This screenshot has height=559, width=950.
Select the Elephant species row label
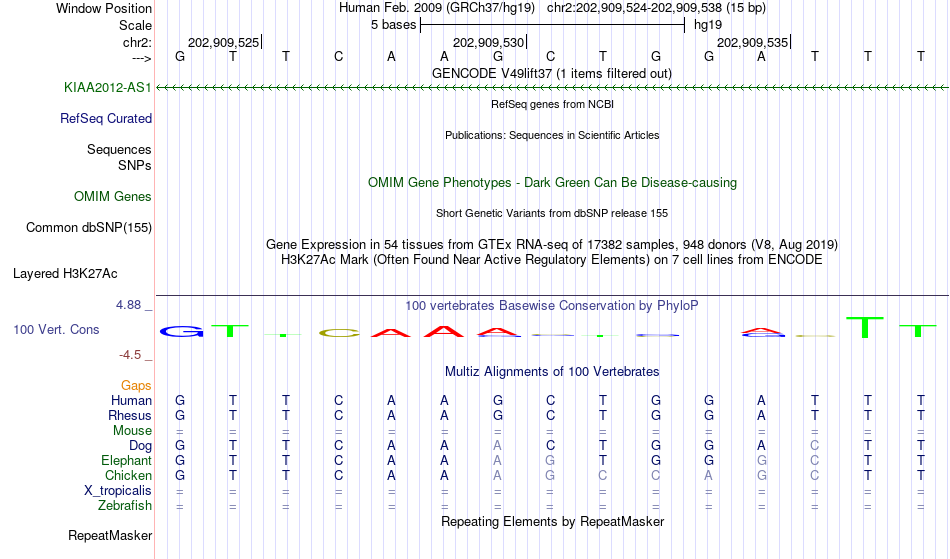pos(127,461)
